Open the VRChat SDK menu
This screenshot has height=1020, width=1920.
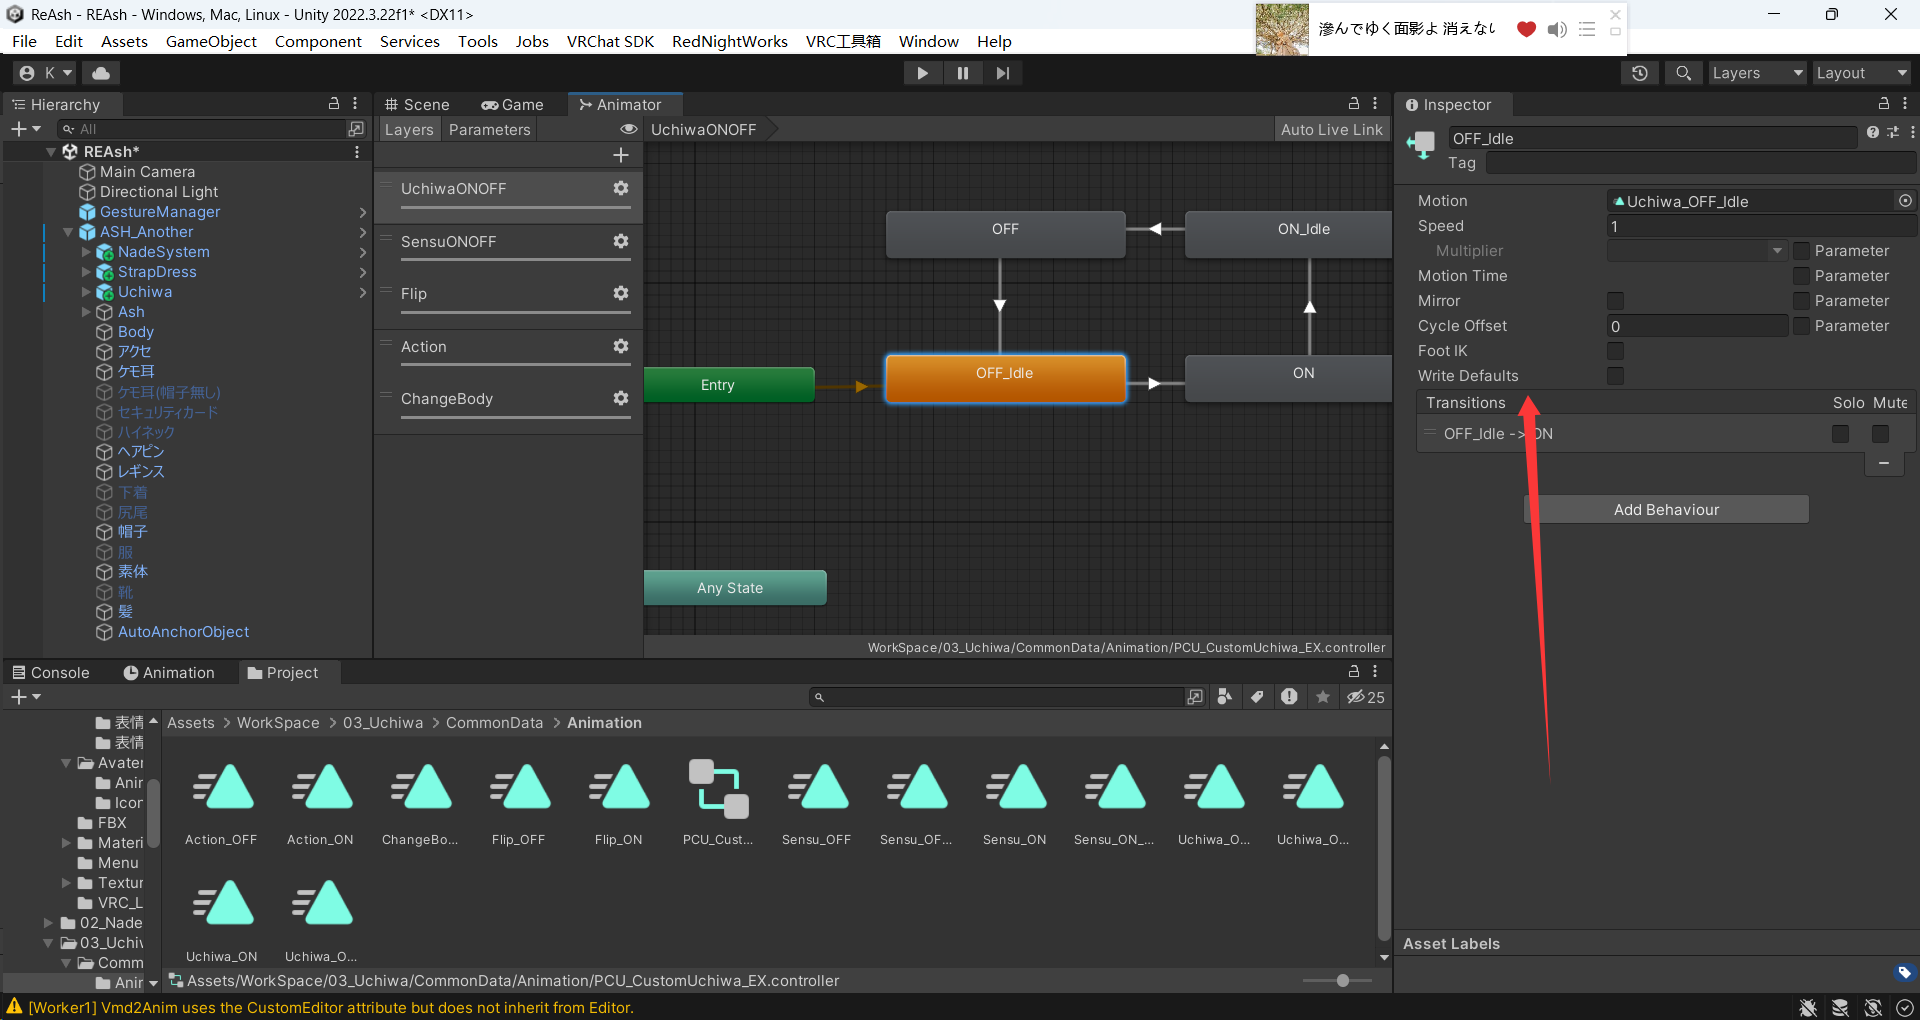click(x=610, y=41)
